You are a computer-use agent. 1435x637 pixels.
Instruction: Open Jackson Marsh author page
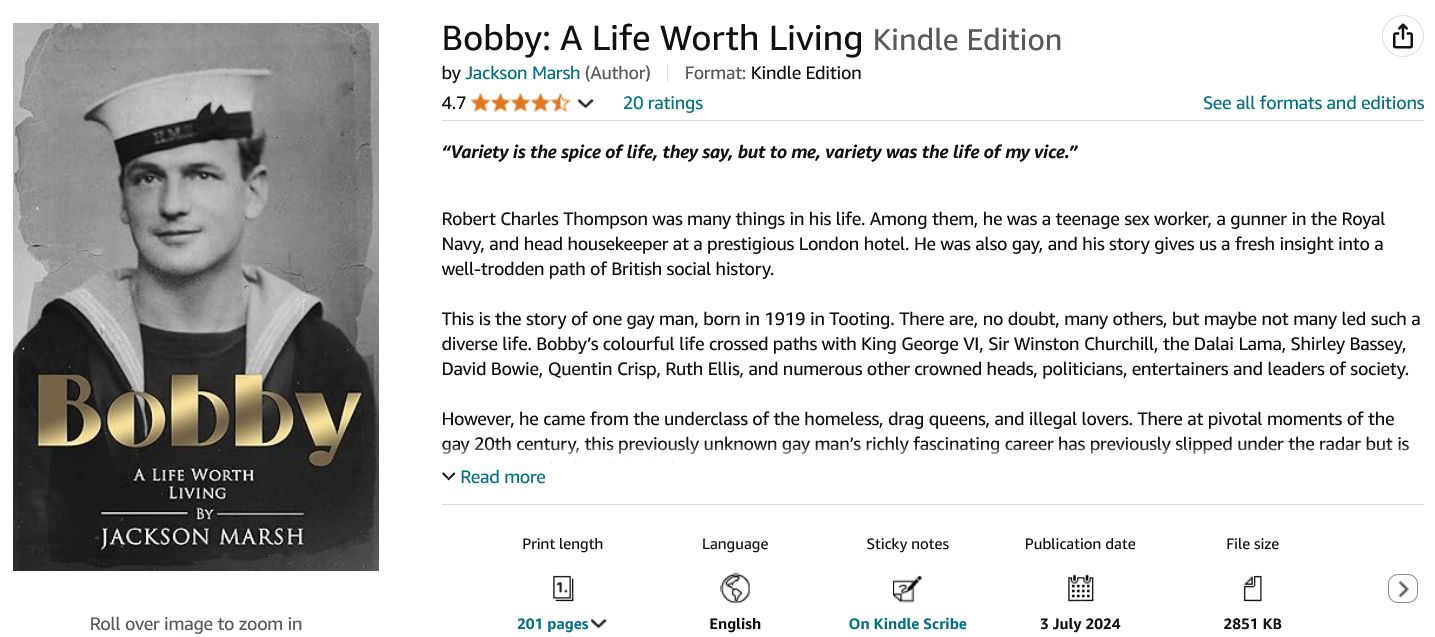tap(522, 73)
